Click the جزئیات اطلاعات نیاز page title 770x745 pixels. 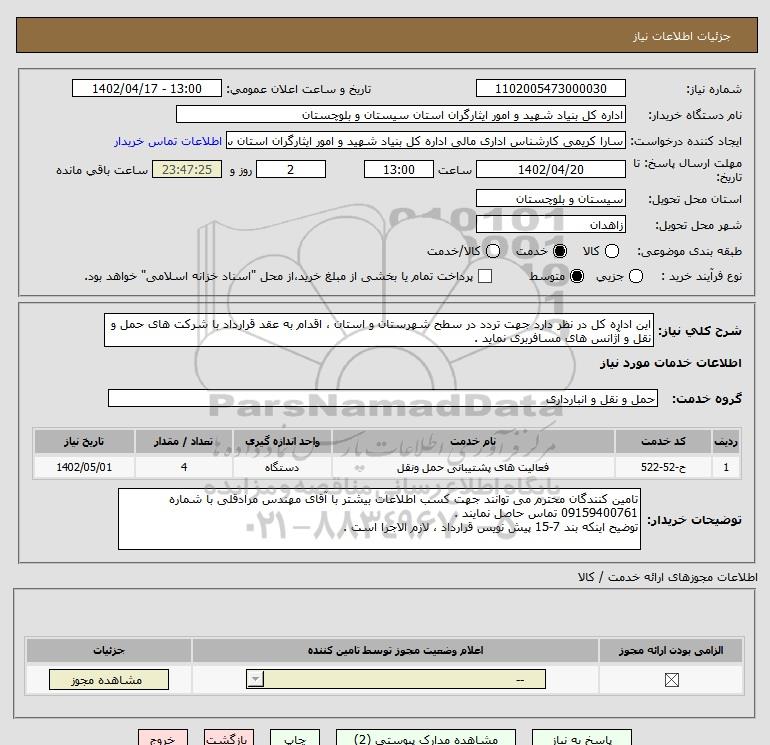[x=682, y=36]
